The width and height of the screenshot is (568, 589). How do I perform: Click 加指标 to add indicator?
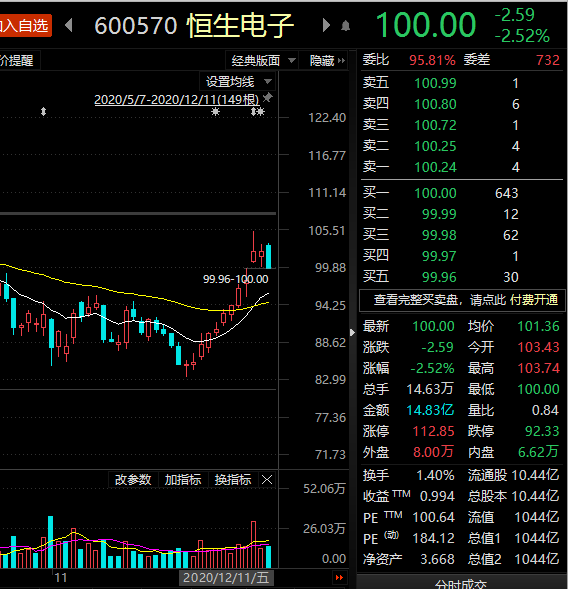183,480
